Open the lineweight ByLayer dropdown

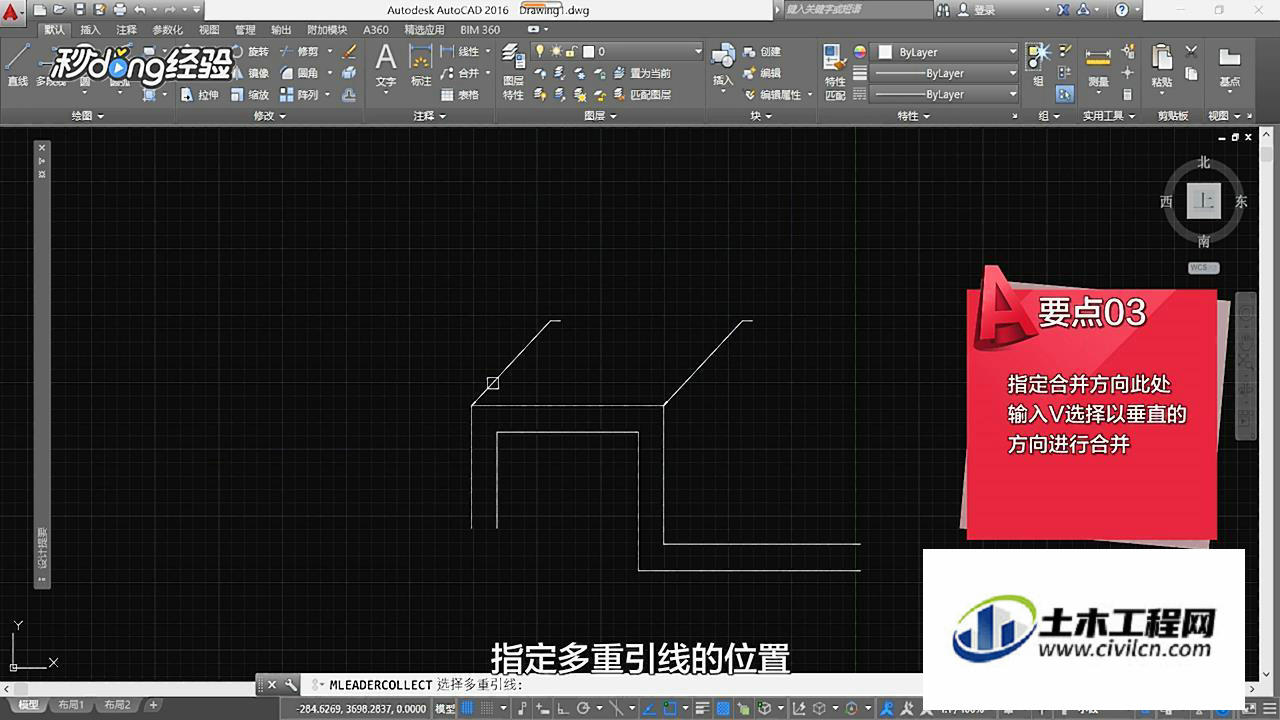coord(946,73)
